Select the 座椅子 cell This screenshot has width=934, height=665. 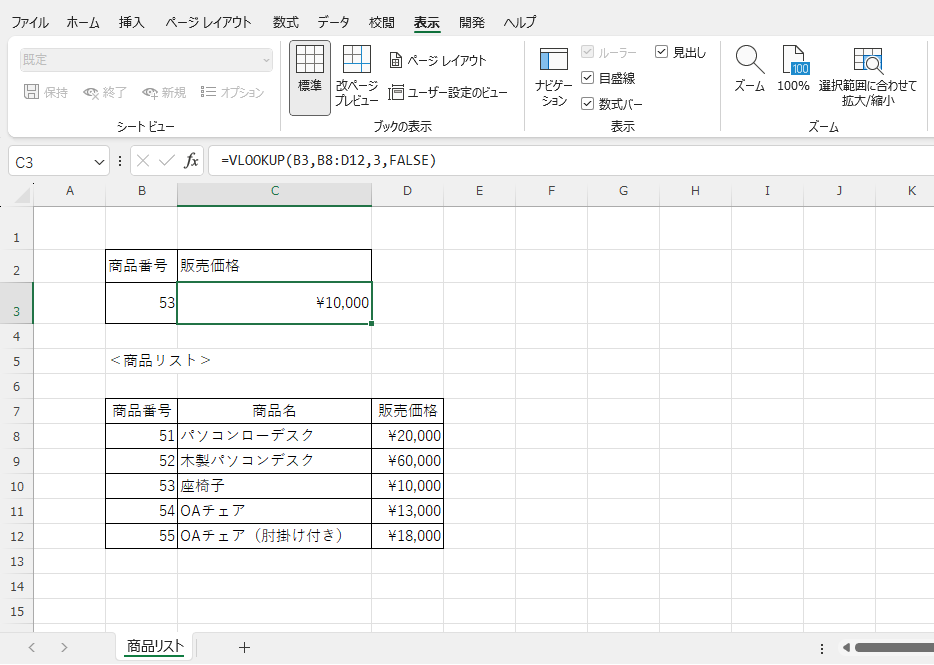[275, 486]
